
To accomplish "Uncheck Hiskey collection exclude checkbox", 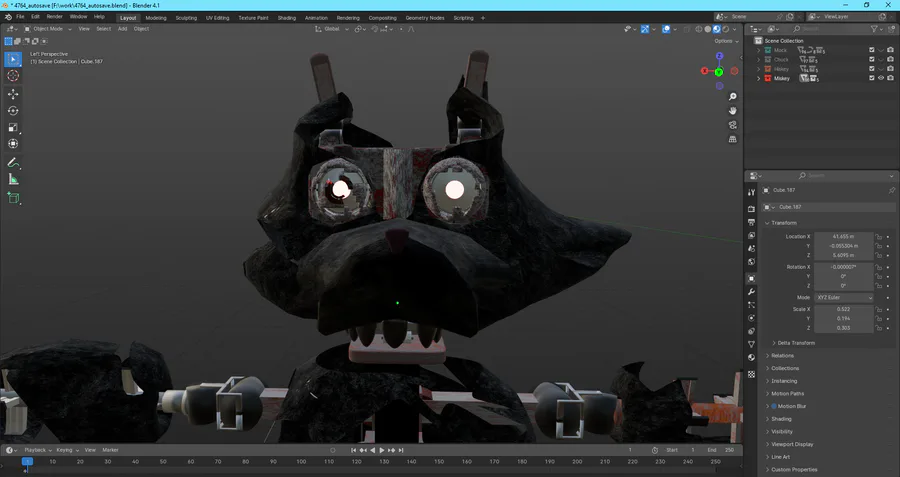I will 872,69.
